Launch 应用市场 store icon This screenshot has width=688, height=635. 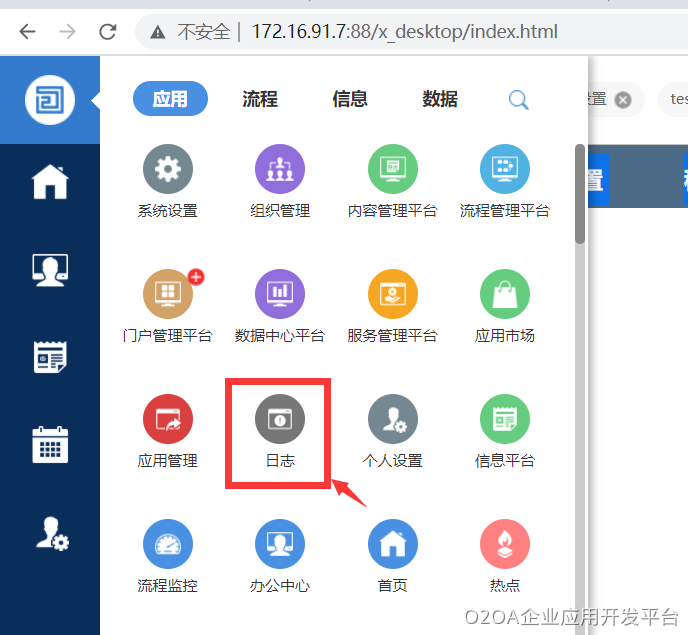coord(504,295)
